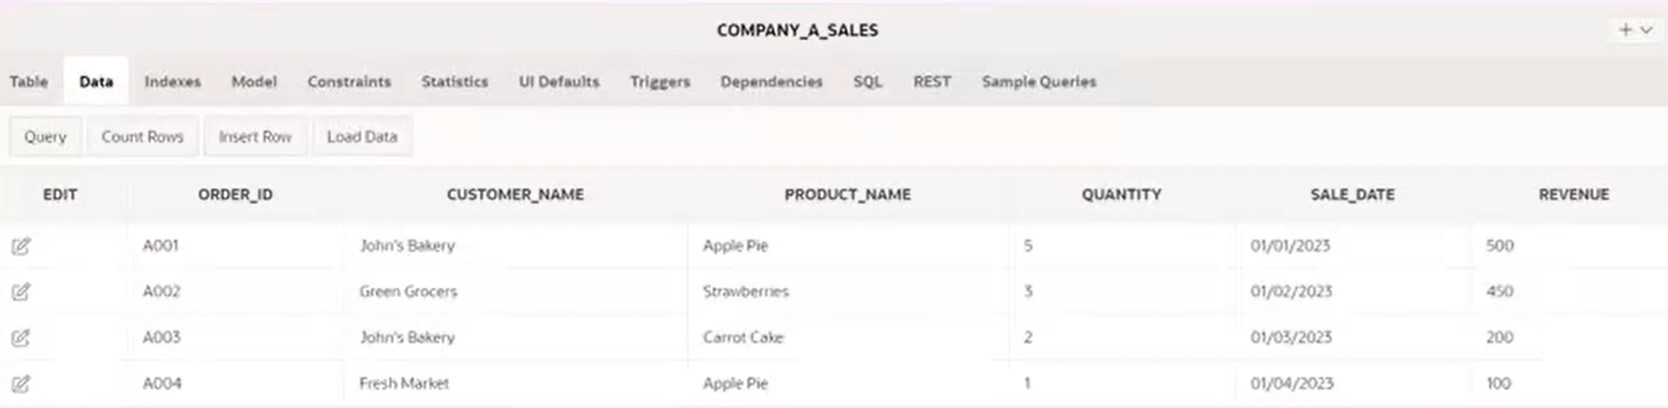Click the REVENUE column header
Screen dimensions: 1668x408
pyautogui.click(x=1574, y=194)
